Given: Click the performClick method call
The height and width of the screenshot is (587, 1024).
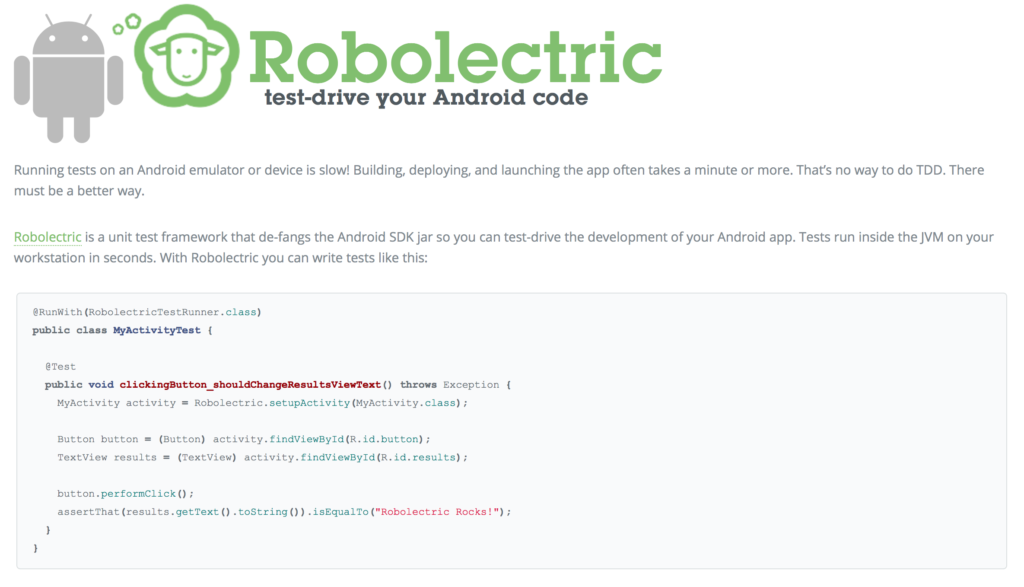Looking at the screenshot, I should pos(138,494).
